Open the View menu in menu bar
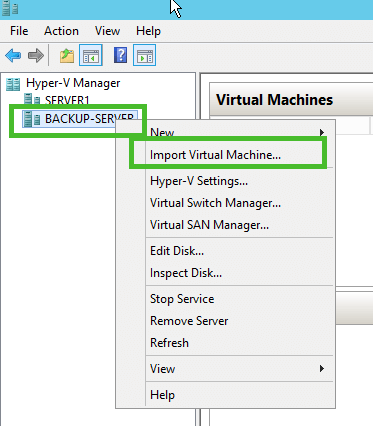Image resolution: width=373 pixels, height=426 pixels. [x=107, y=31]
